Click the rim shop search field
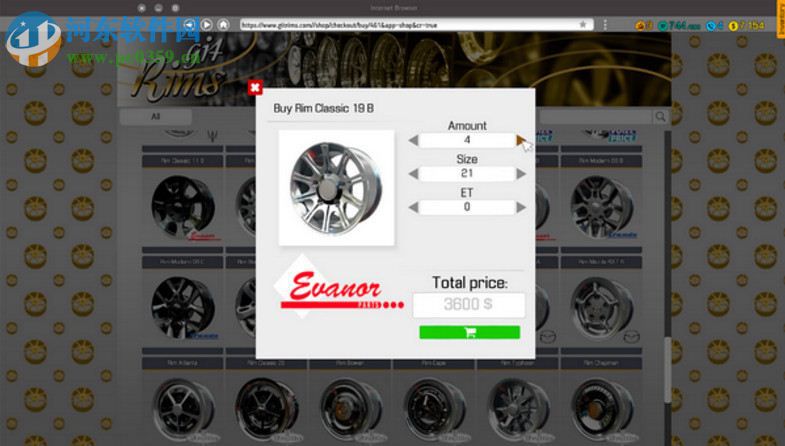 pyautogui.click(x=596, y=117)
